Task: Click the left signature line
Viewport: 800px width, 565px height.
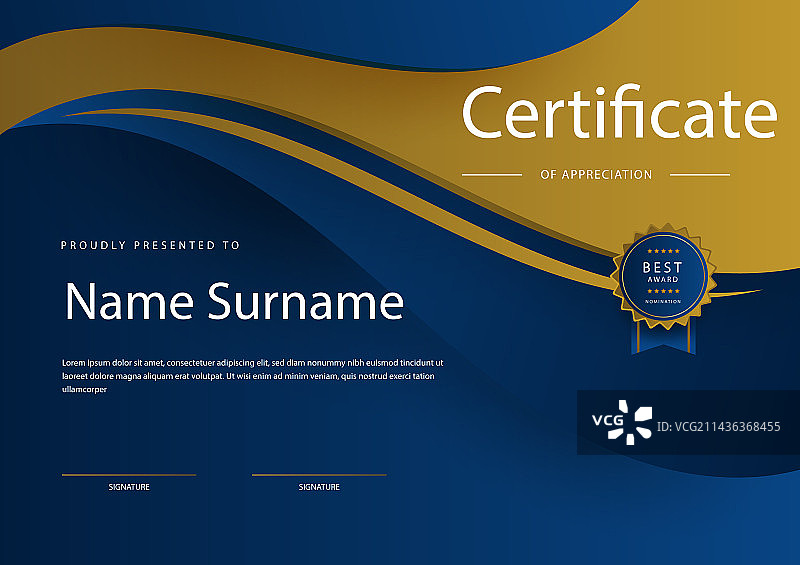Action: click(x=129, y=475)
